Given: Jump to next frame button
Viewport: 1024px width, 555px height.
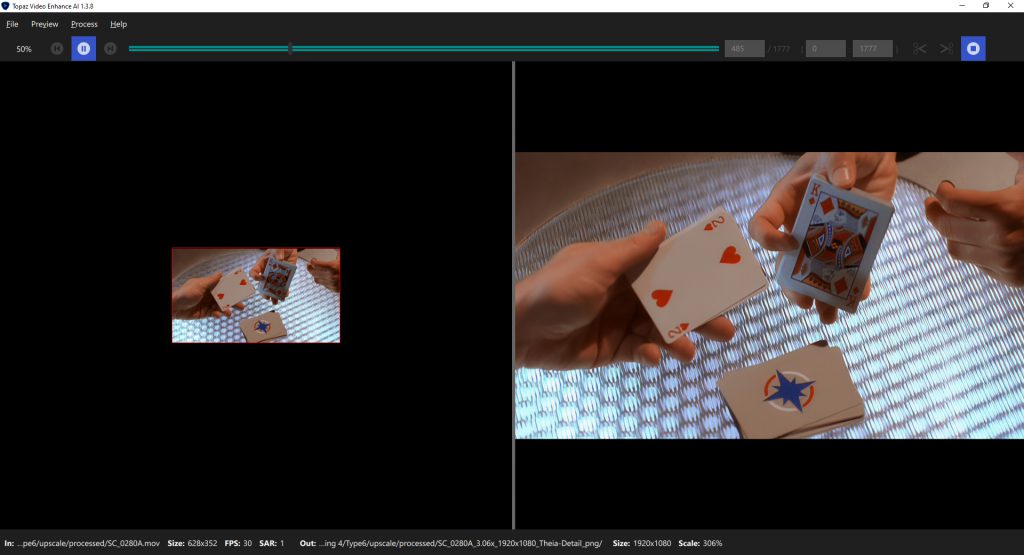Looking at the screenshot, I should click(110, 48).
